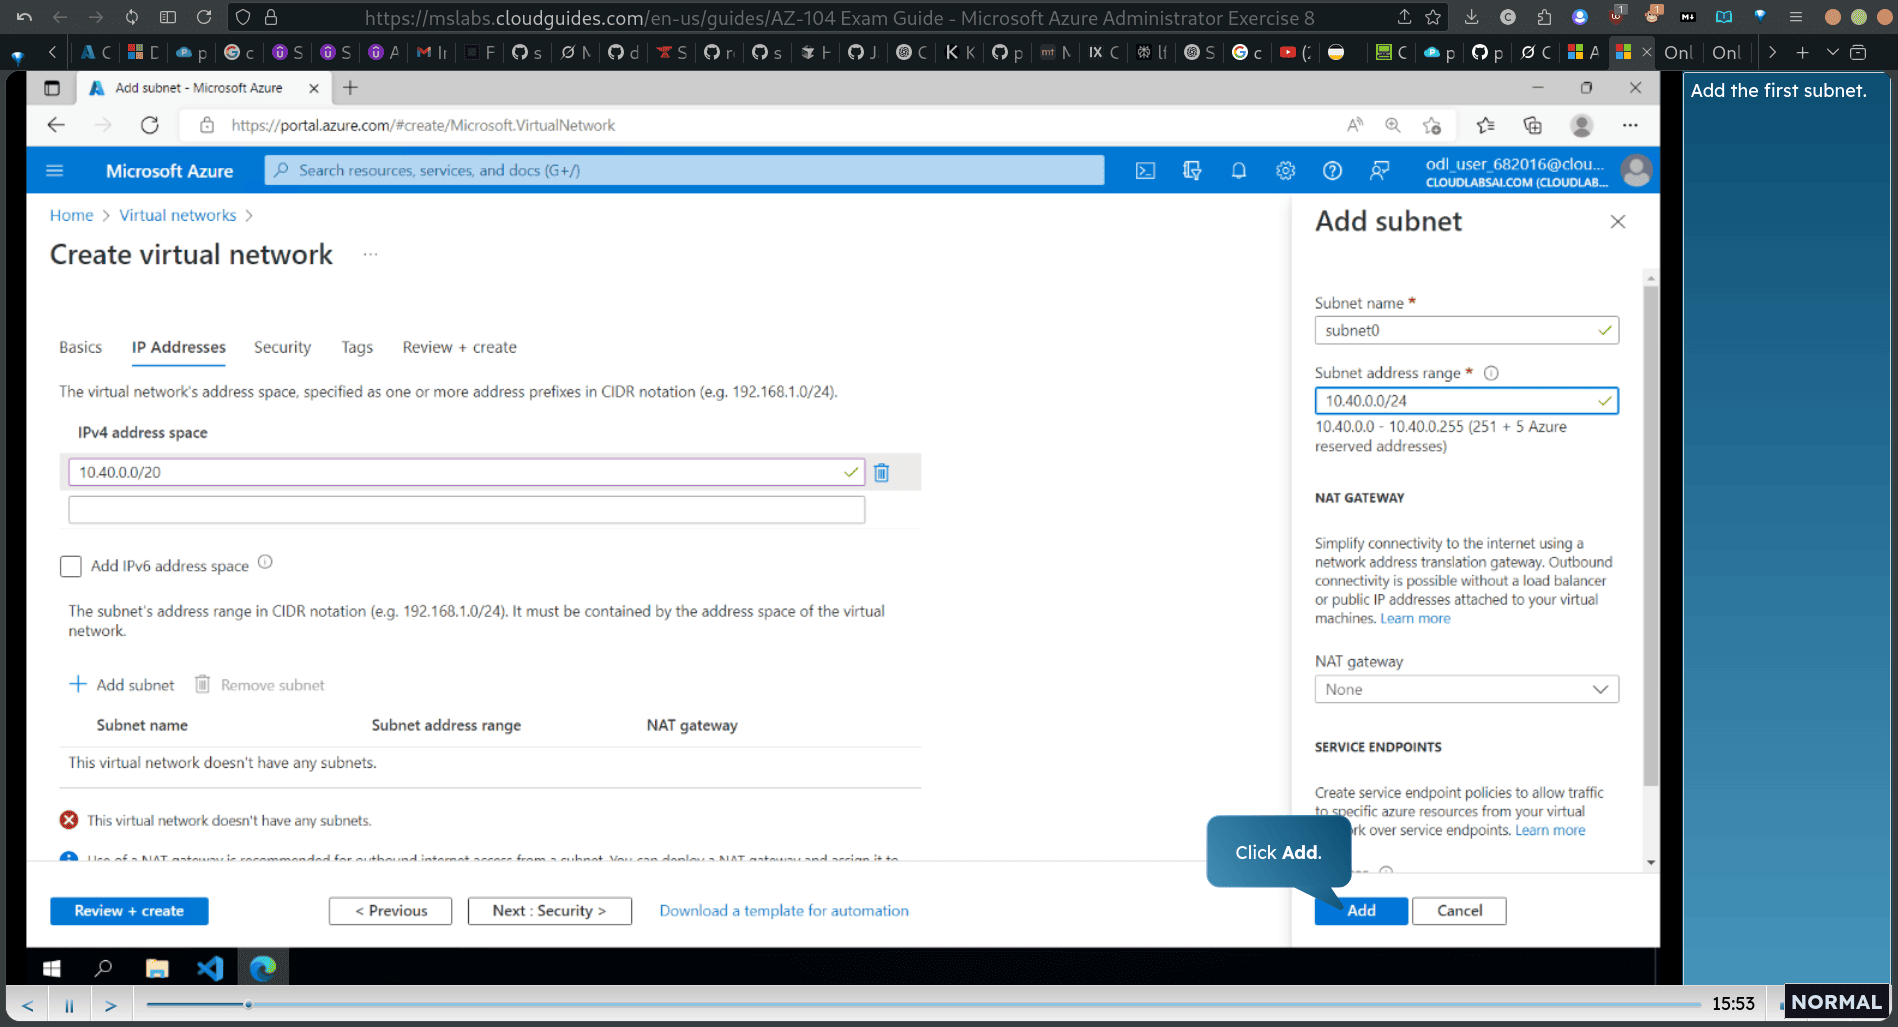Click the 10.40.0.0/20 IPv4 address field
Viewport: 1898px width, 1027px height.
point(466,472)
